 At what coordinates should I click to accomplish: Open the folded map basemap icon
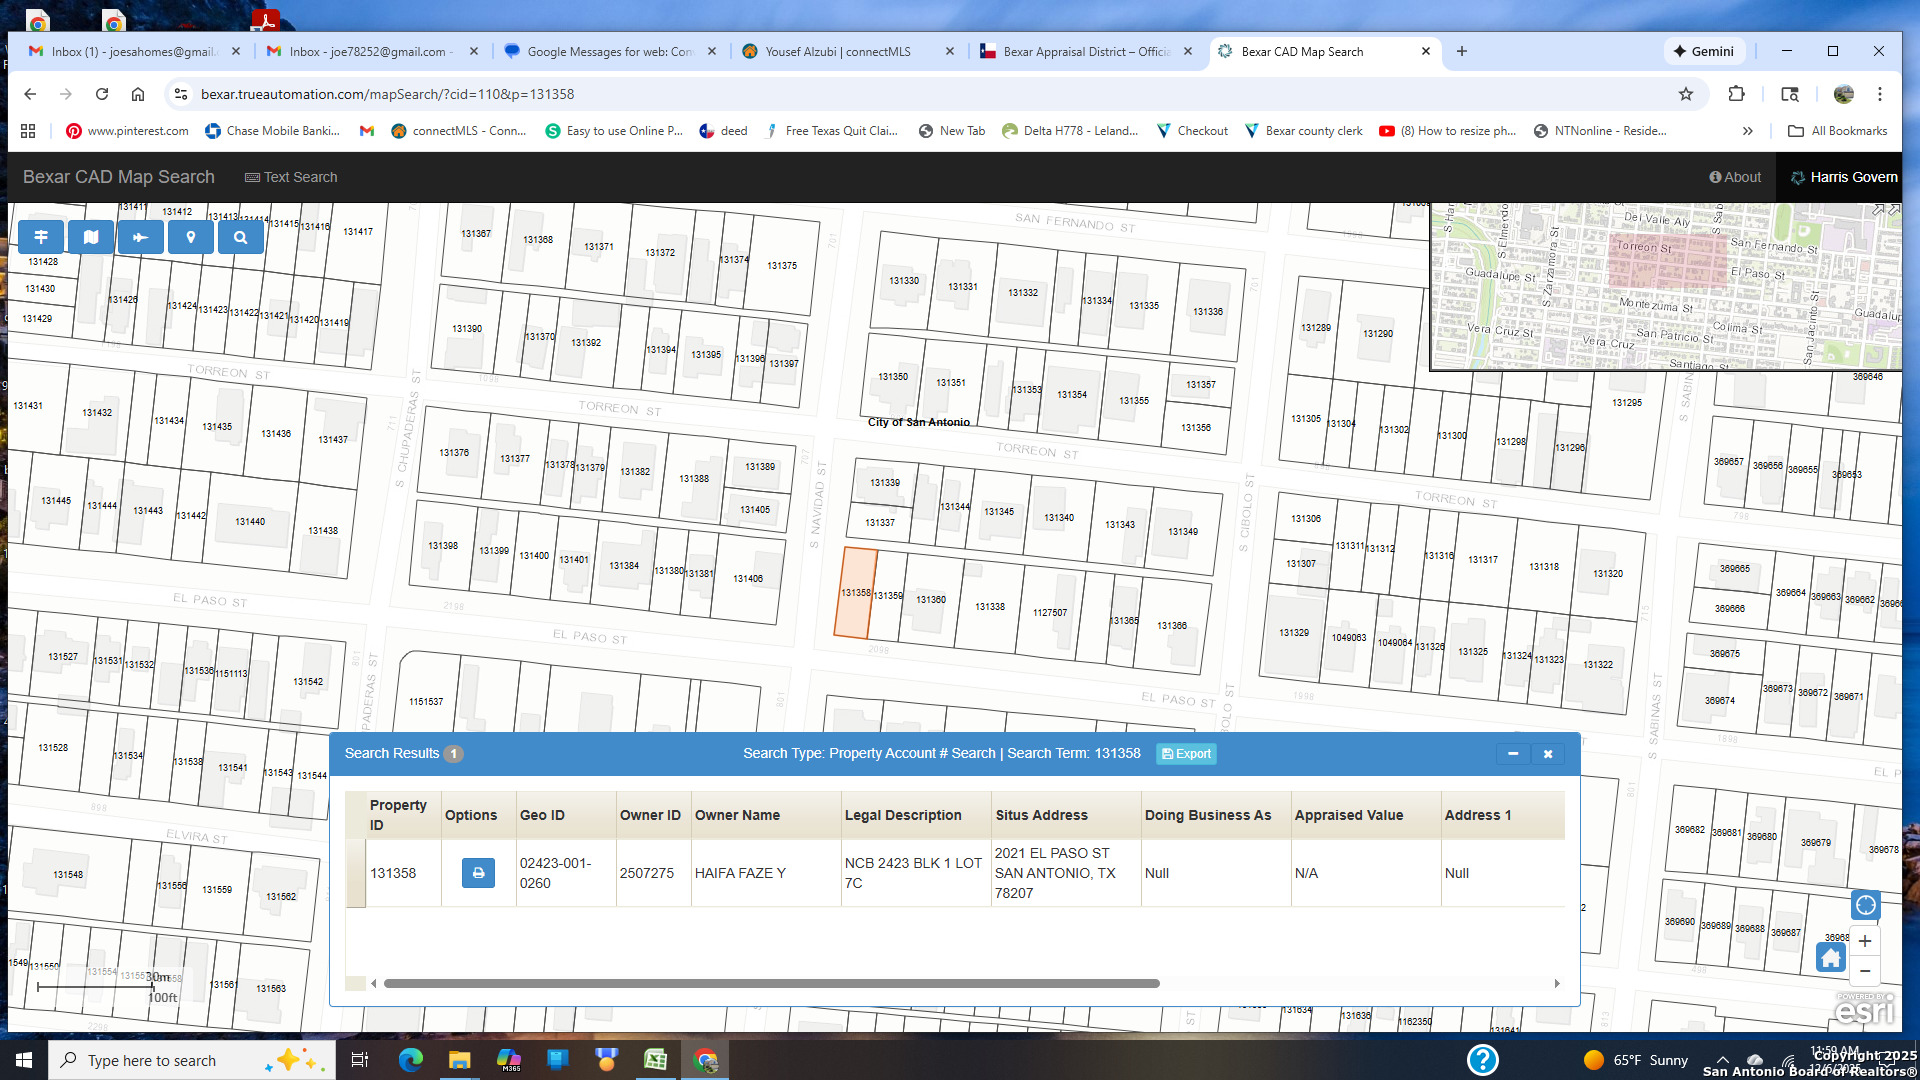(91, 237)
